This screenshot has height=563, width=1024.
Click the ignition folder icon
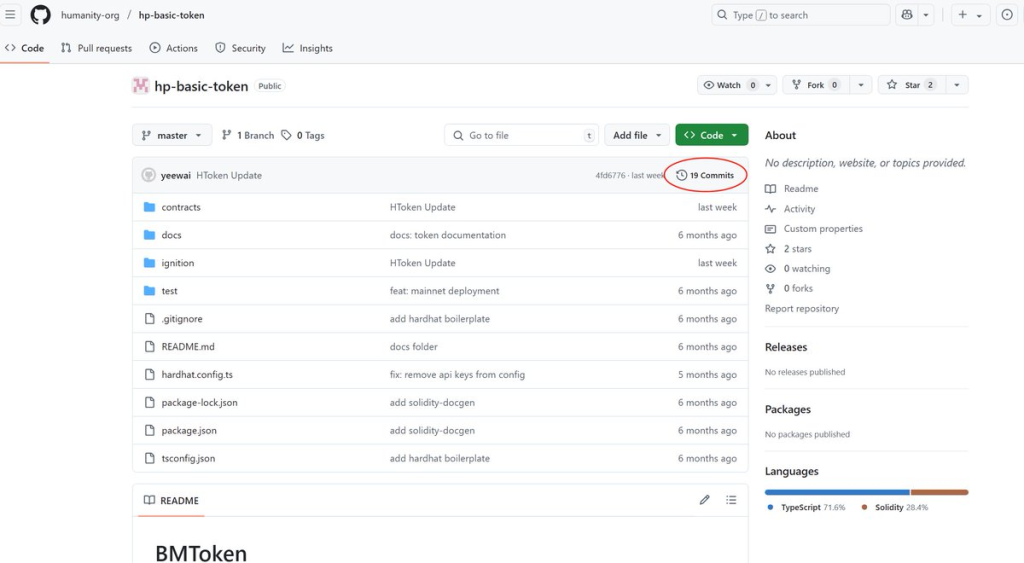point(150,263)
